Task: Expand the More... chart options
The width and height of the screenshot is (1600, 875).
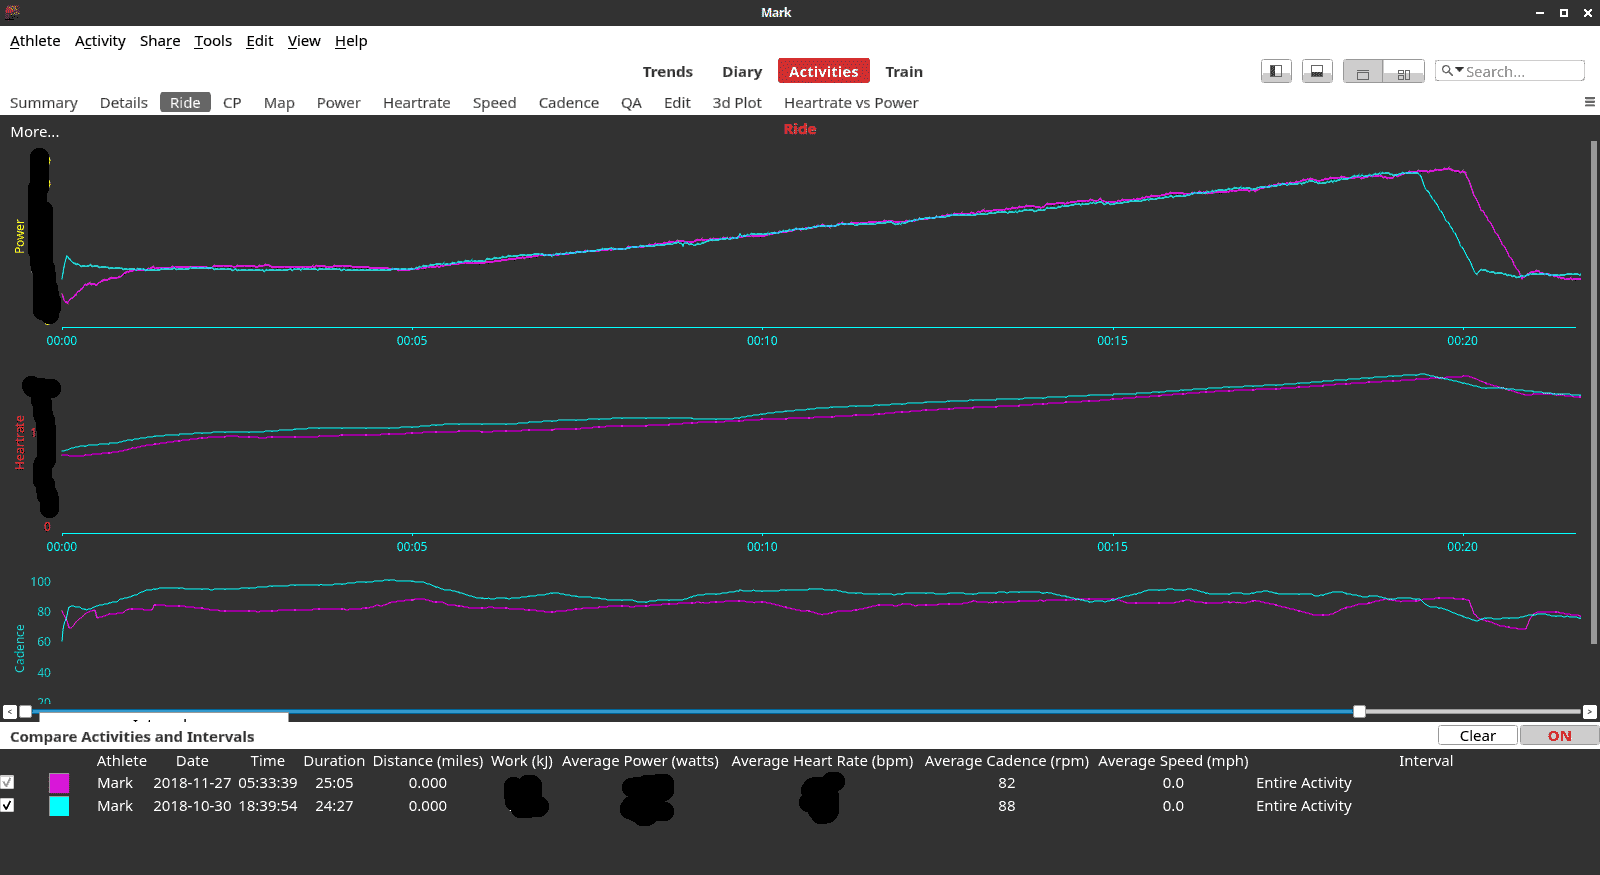Action: (35, 132)
